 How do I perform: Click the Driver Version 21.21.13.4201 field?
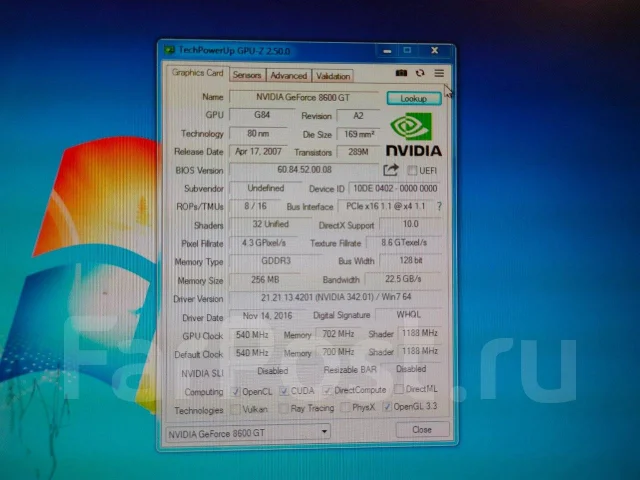[x=336, y=297]
